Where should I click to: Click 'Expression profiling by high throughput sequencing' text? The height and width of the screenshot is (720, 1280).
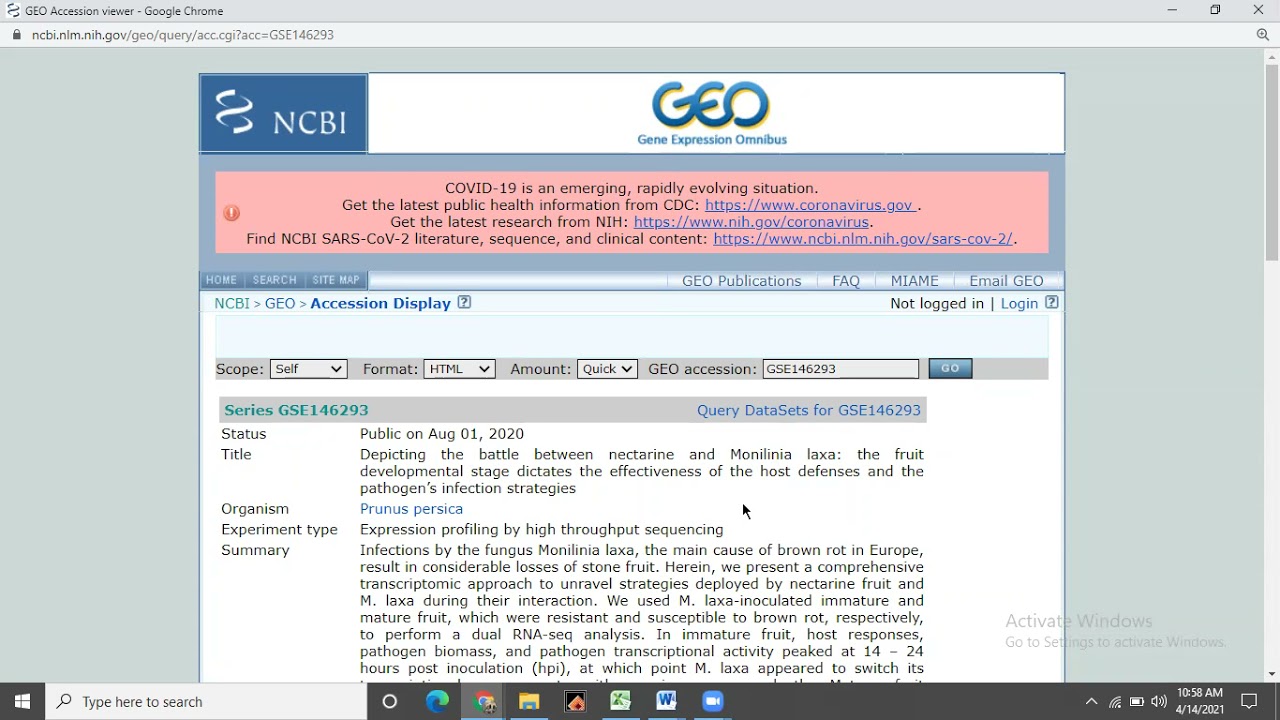point(542,530)
